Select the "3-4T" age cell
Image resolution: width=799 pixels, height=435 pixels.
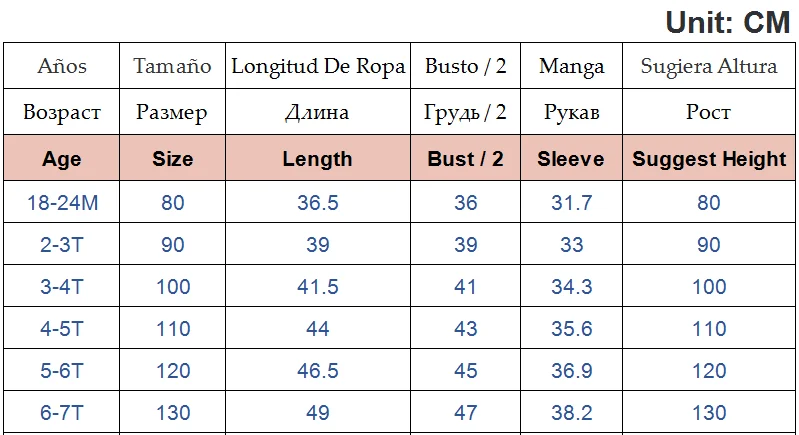click(62, 287)
